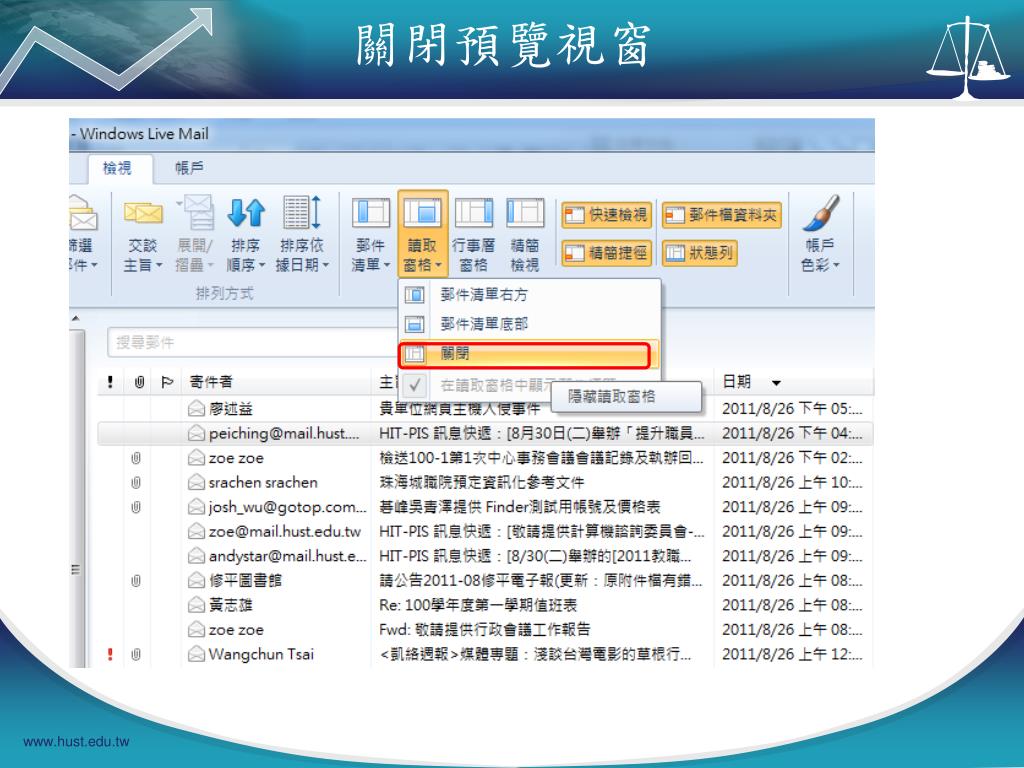The width and height of the screenshot is (1024, 768).
Task: Click the 寄件者 column header
Action: [211, 381]
